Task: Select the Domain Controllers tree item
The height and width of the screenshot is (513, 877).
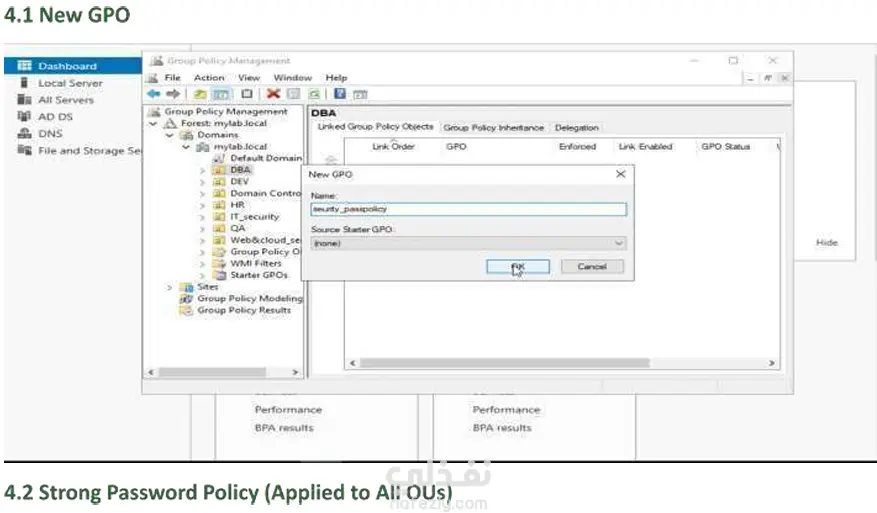Action: (x=266, y=193)
